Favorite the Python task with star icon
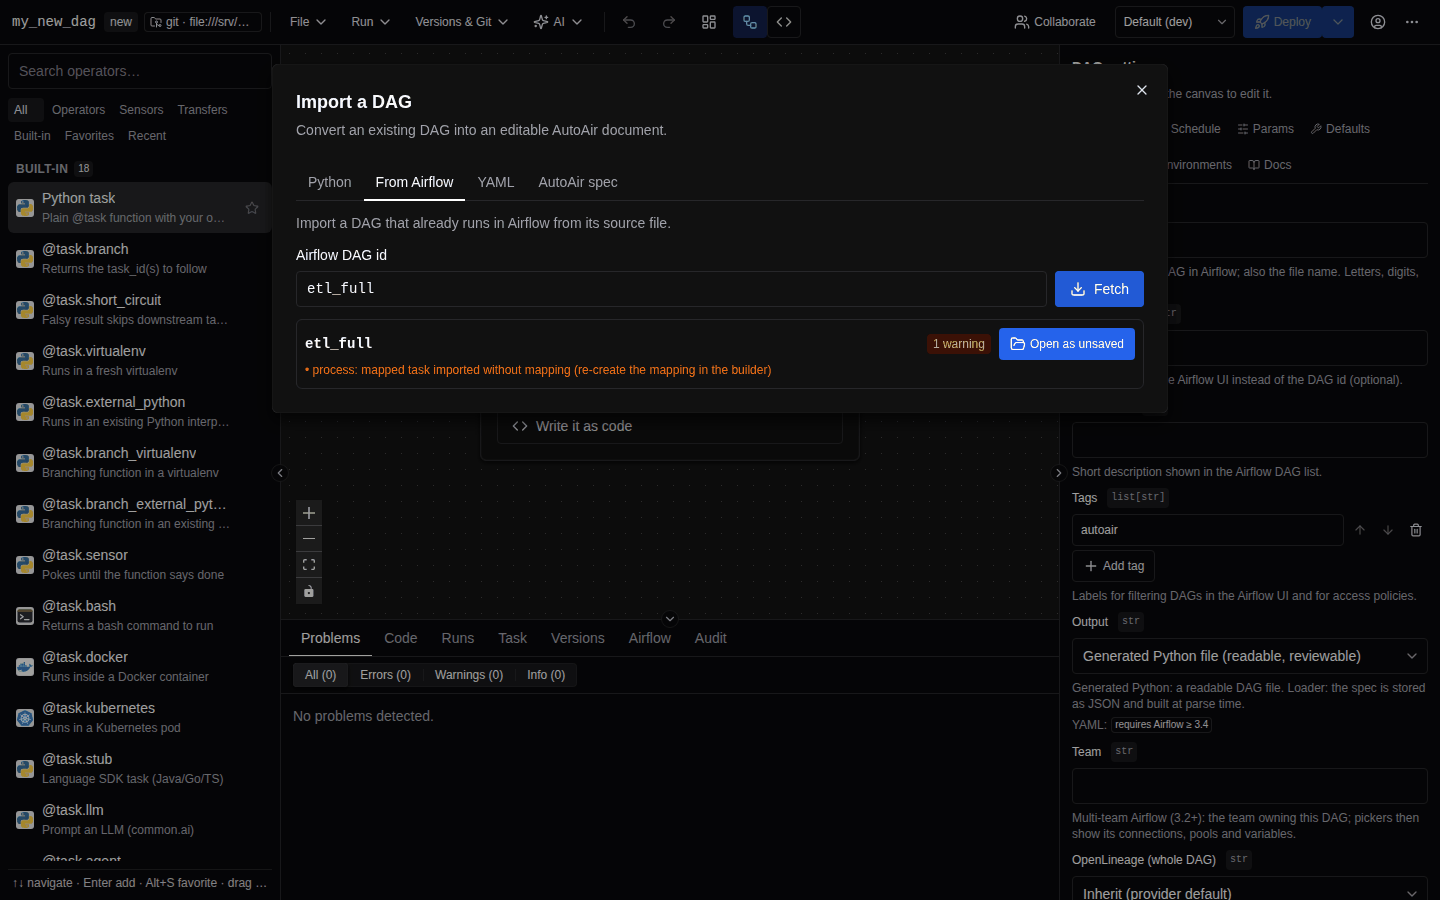Viewport: 1440px width, 900px height. (x=252, y=208)
